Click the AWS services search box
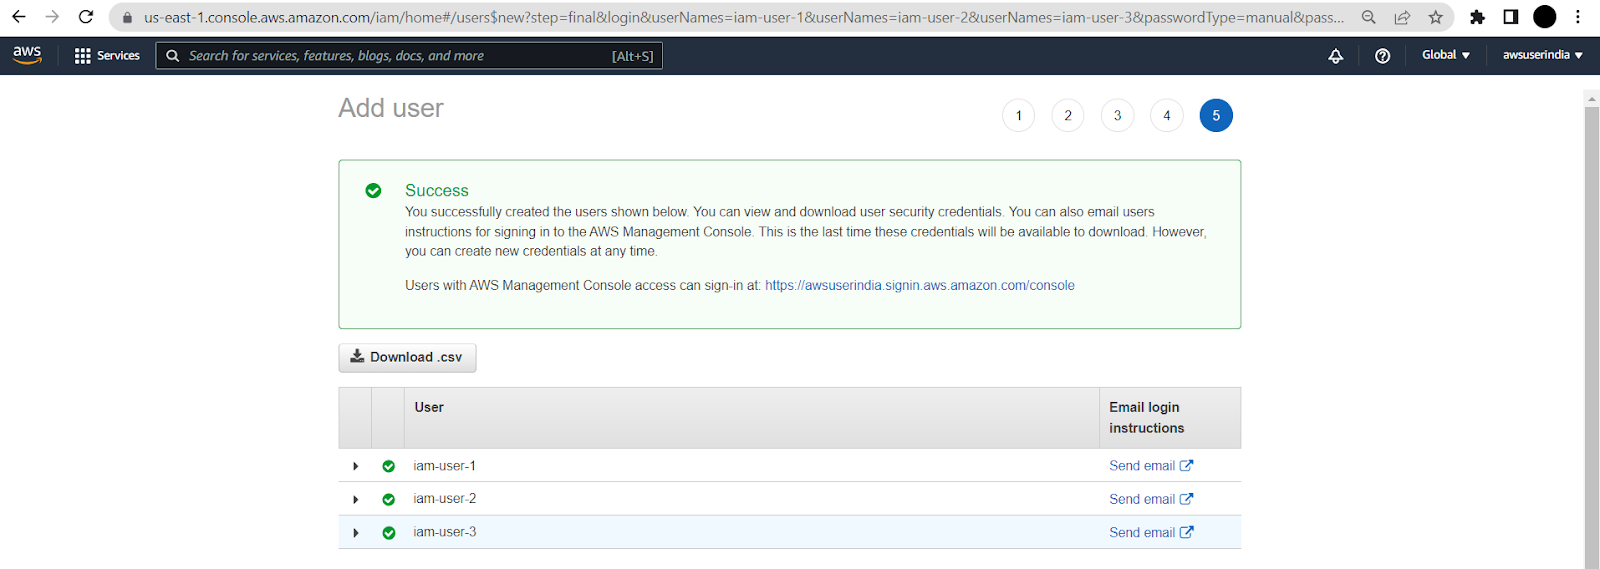Screen dimensions: 1600x569 pos(409,56)
